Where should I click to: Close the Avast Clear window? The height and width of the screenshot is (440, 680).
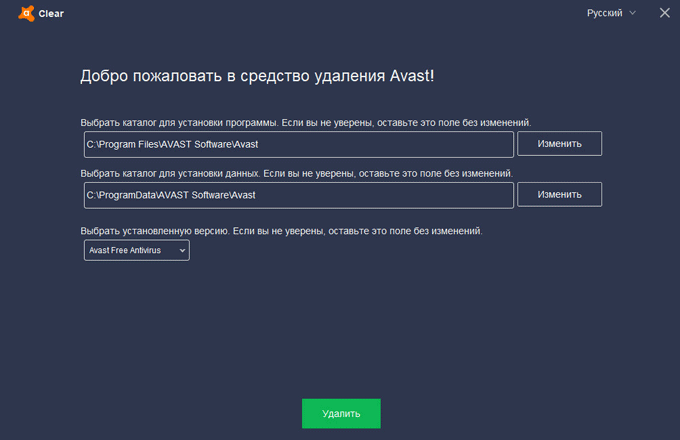coord(665,13)
